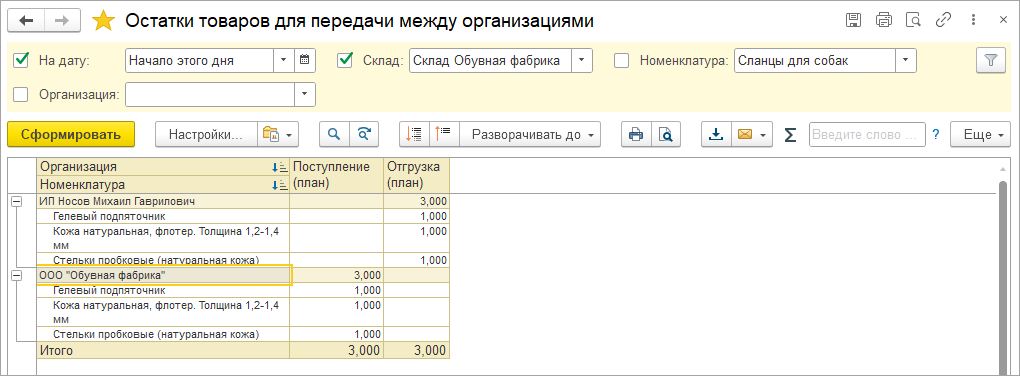Click the find magnifier toolbar icon
Screen dimensions: 1020x376
[334, 135]
